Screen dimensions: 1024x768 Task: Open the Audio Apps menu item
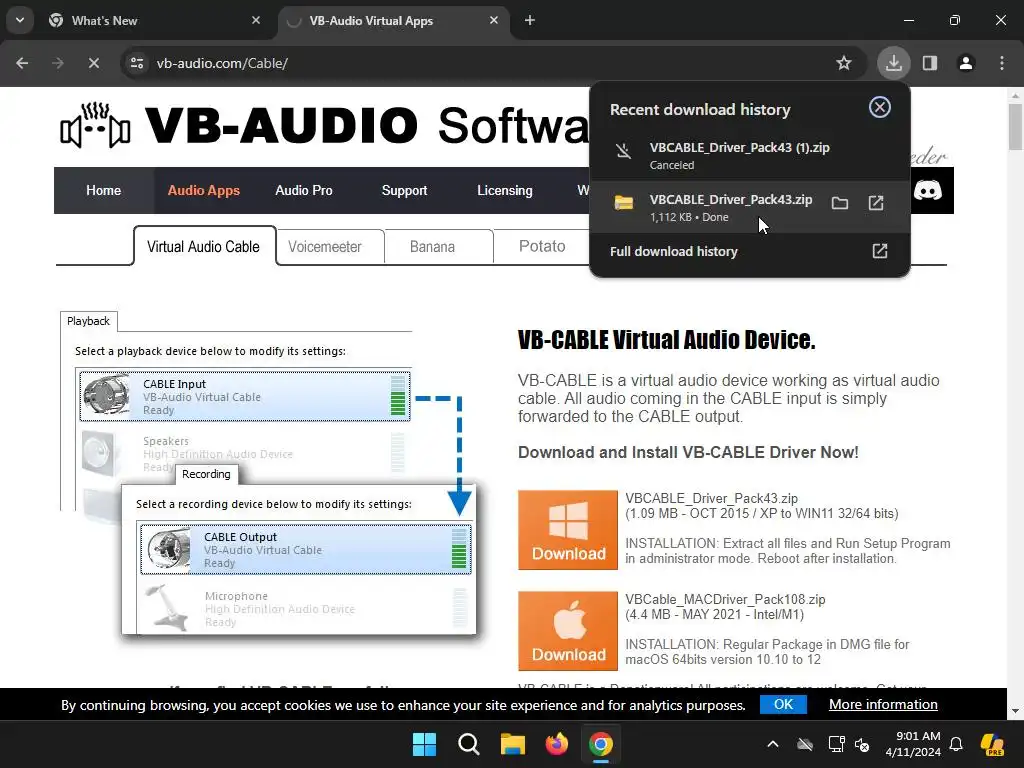[x=204, y=190]
